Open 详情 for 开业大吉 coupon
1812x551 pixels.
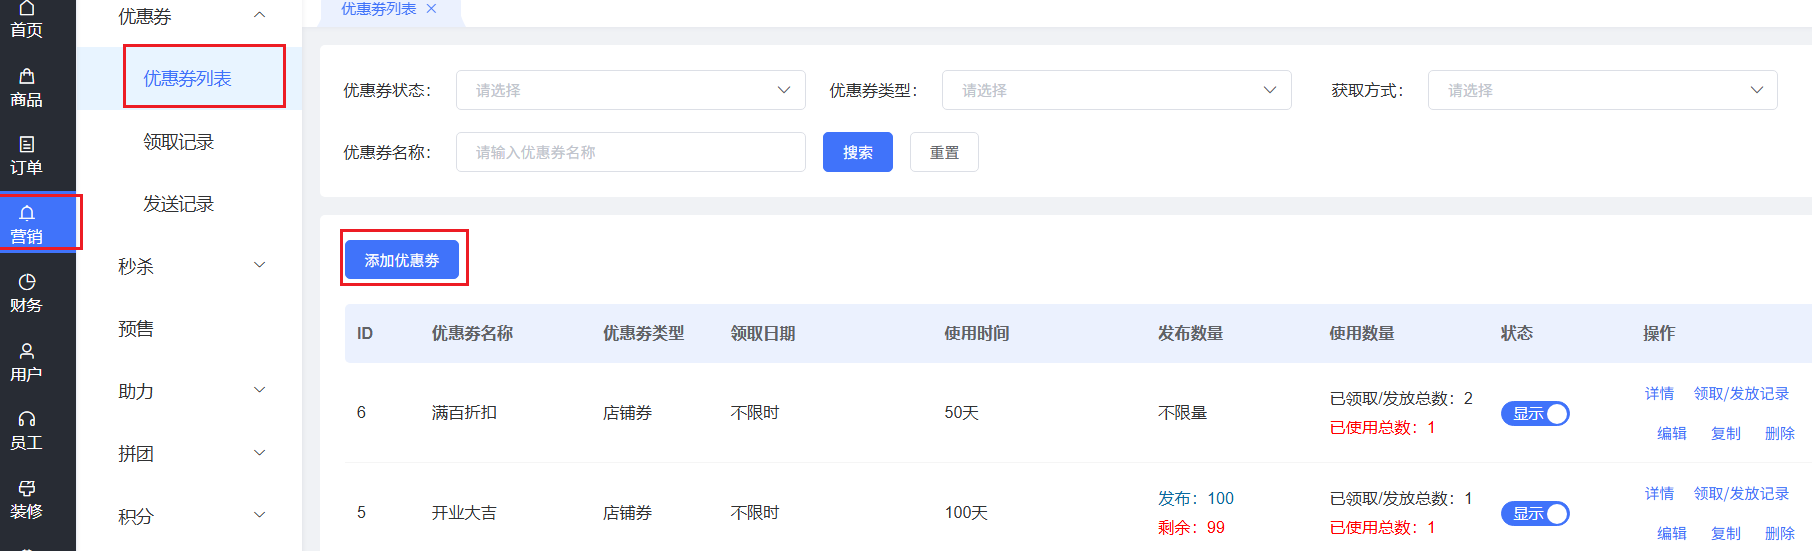(x=1659, y=494)
